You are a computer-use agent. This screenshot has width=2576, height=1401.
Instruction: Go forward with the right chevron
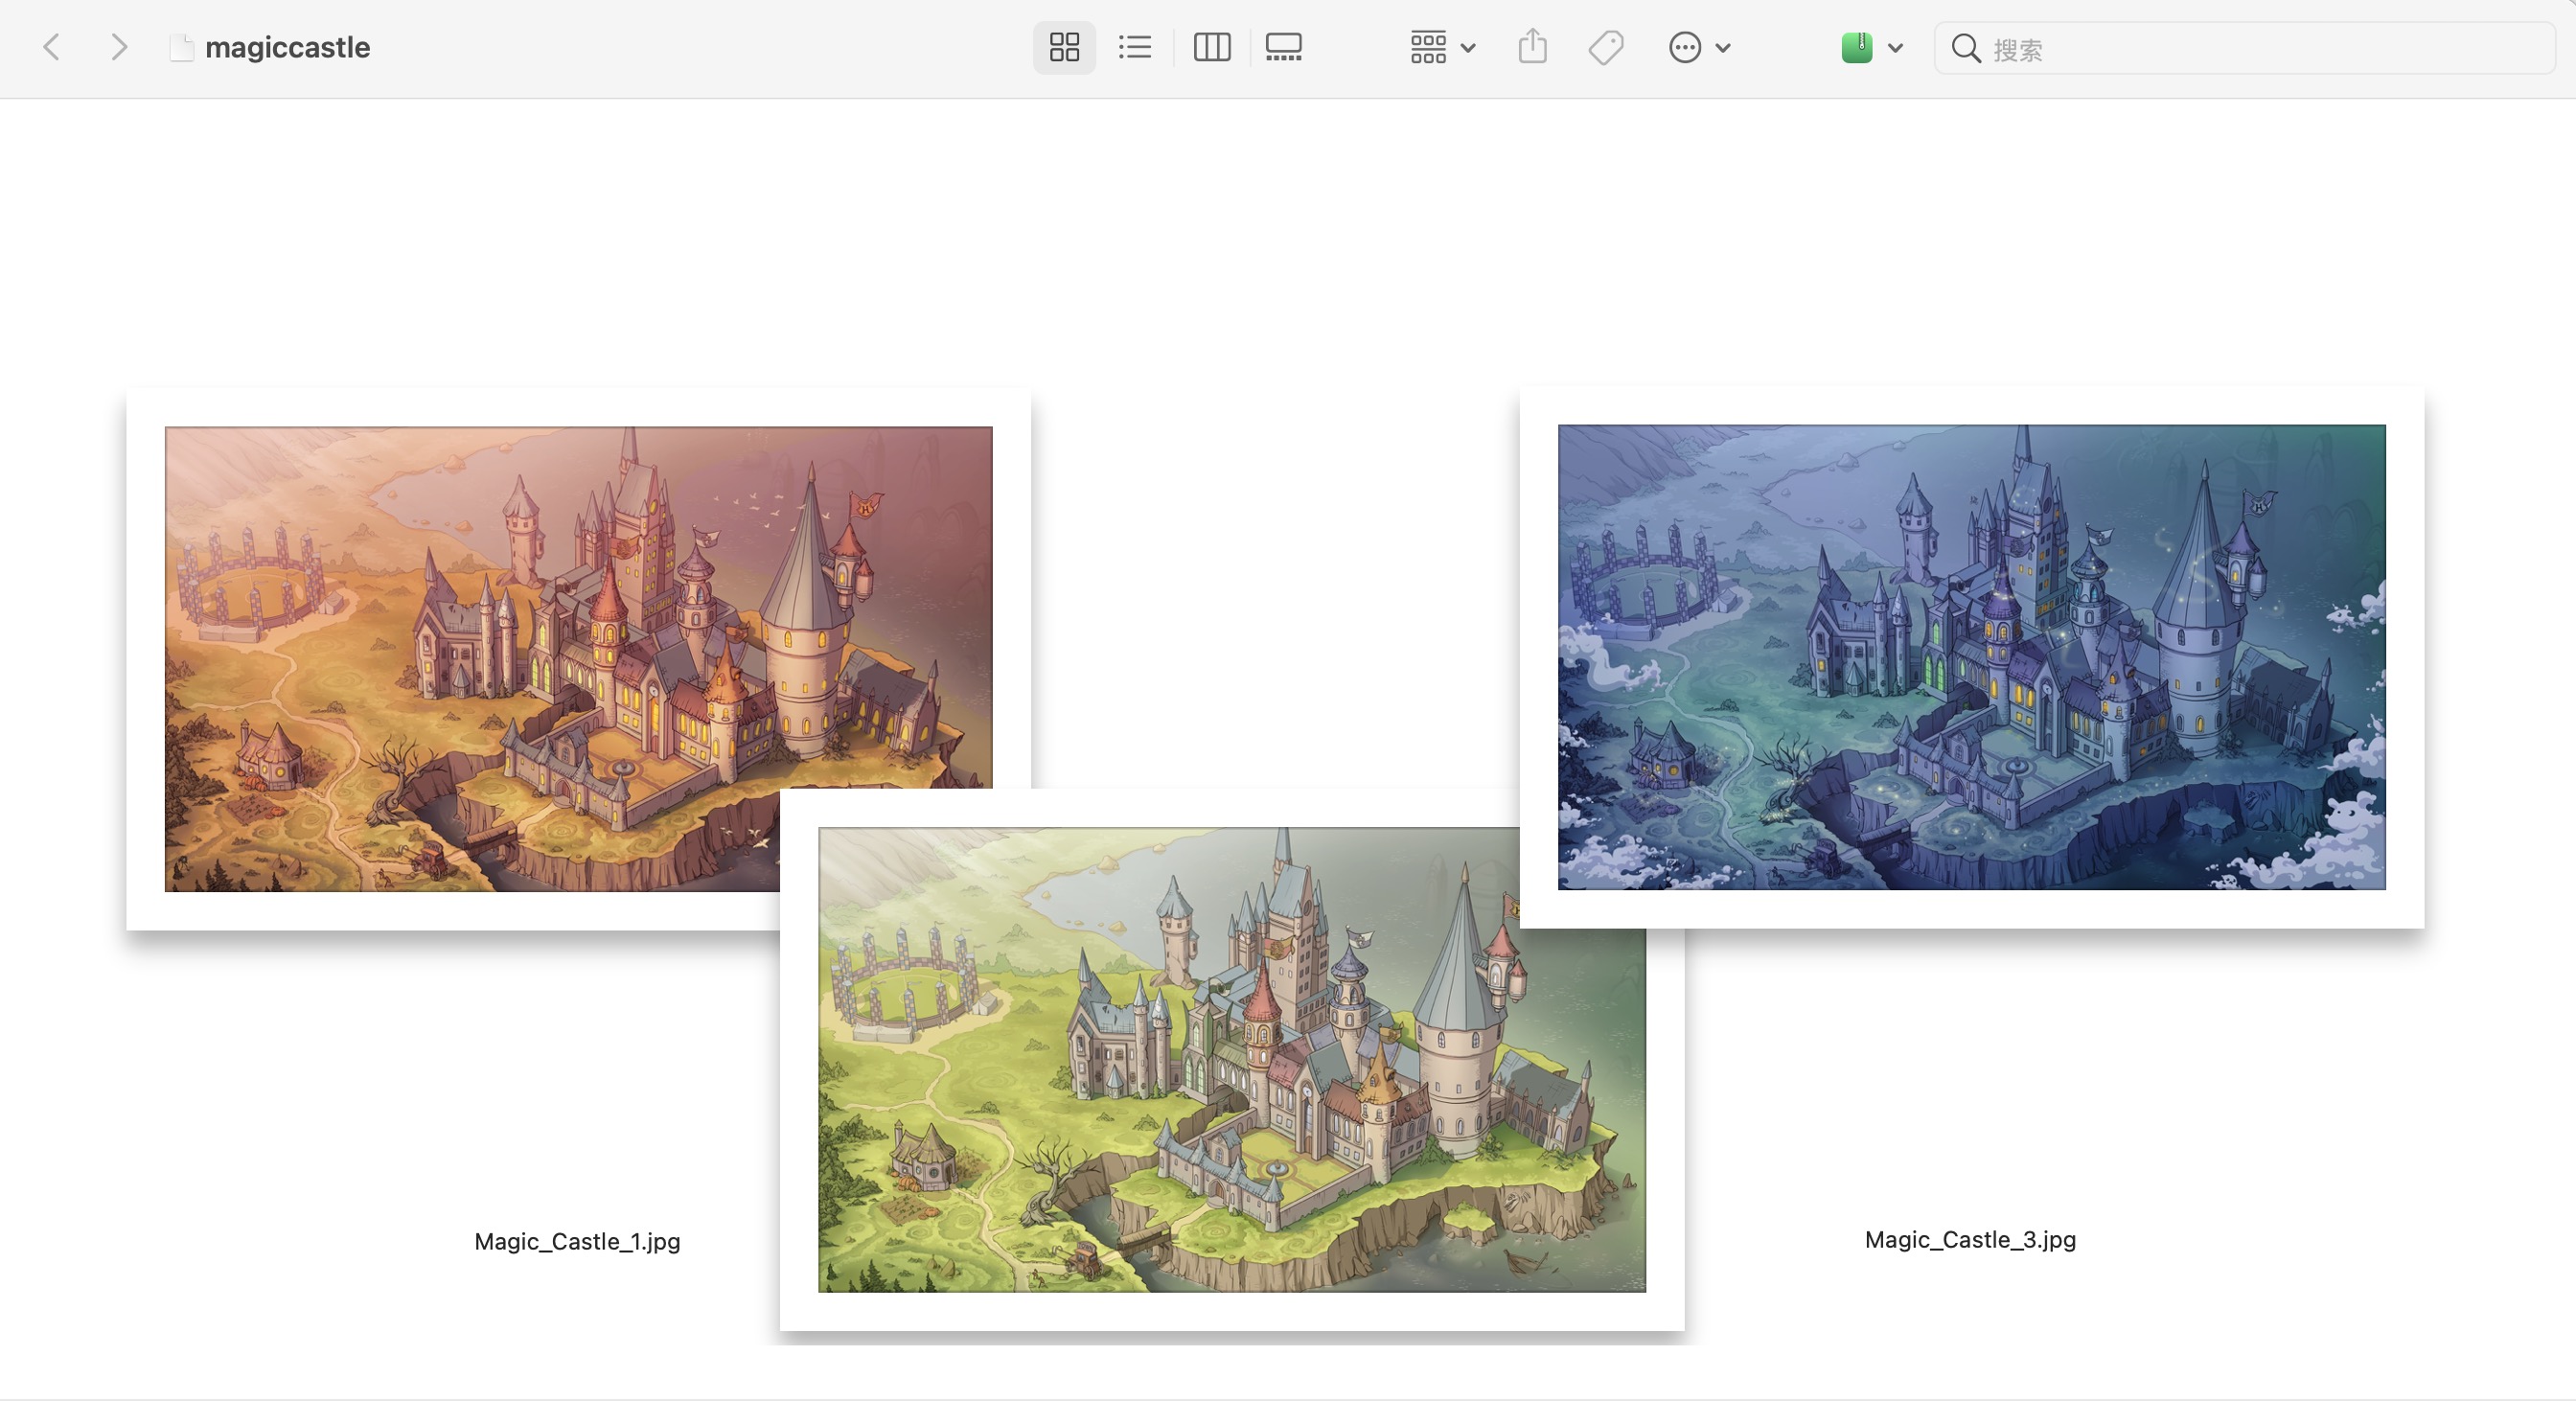pyautogui.click(x=118, y=47)
